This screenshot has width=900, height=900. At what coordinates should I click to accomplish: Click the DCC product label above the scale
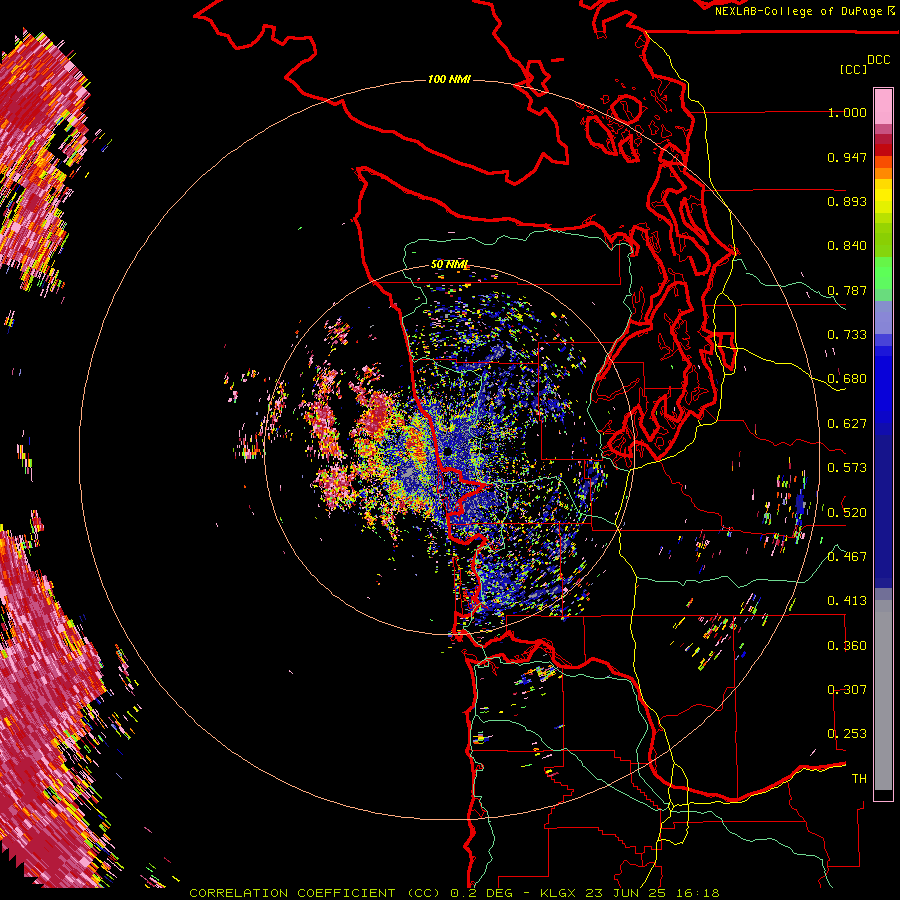(x=878, y=60)
